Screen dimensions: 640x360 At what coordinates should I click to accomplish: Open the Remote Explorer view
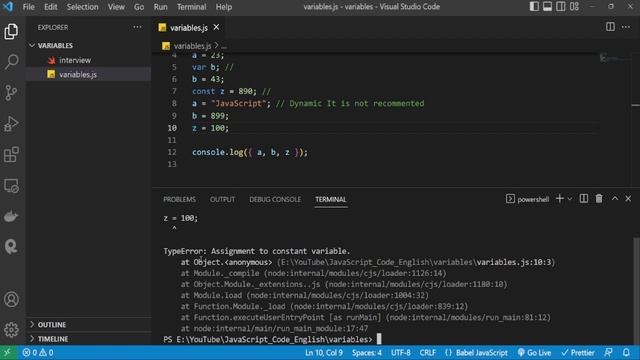point(11,186)
